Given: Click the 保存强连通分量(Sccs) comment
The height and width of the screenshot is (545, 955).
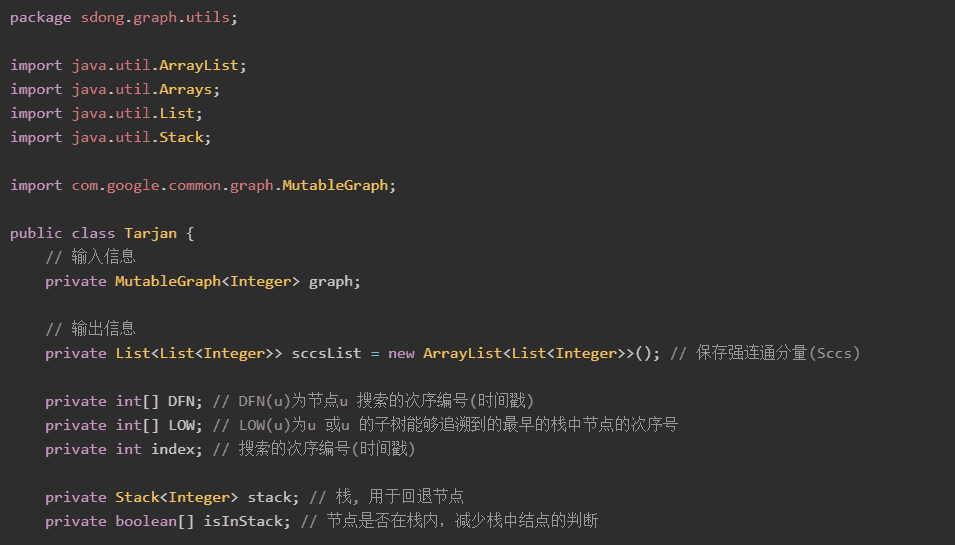Looking at the screenshot, I should [x=765, y=353].
